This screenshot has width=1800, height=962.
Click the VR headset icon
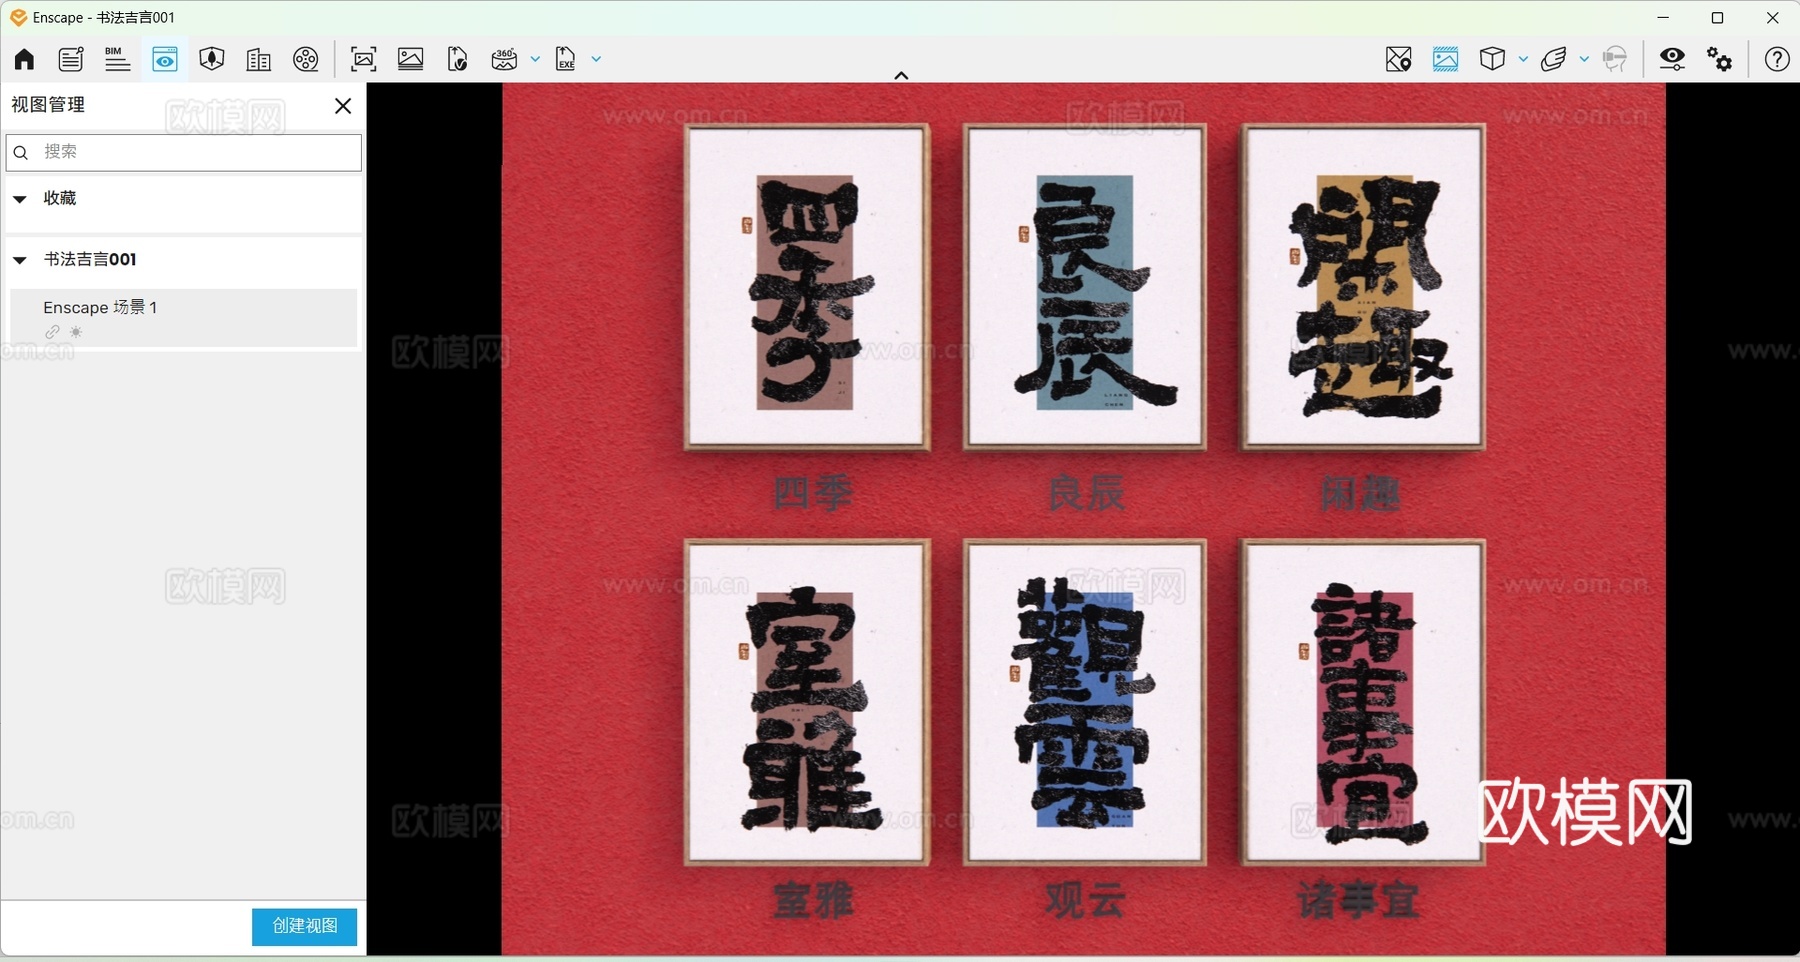[x=1615, y=59]
